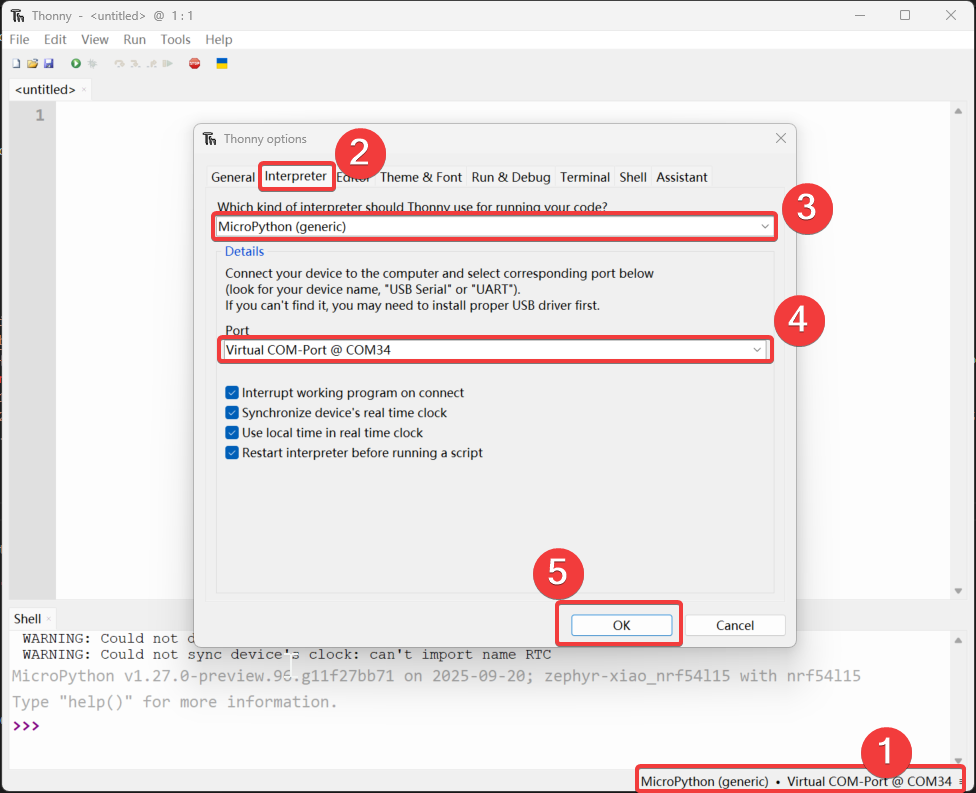Screen dimensions: 976x793
Task: Close the untitled editor tab
Action: 84,90
